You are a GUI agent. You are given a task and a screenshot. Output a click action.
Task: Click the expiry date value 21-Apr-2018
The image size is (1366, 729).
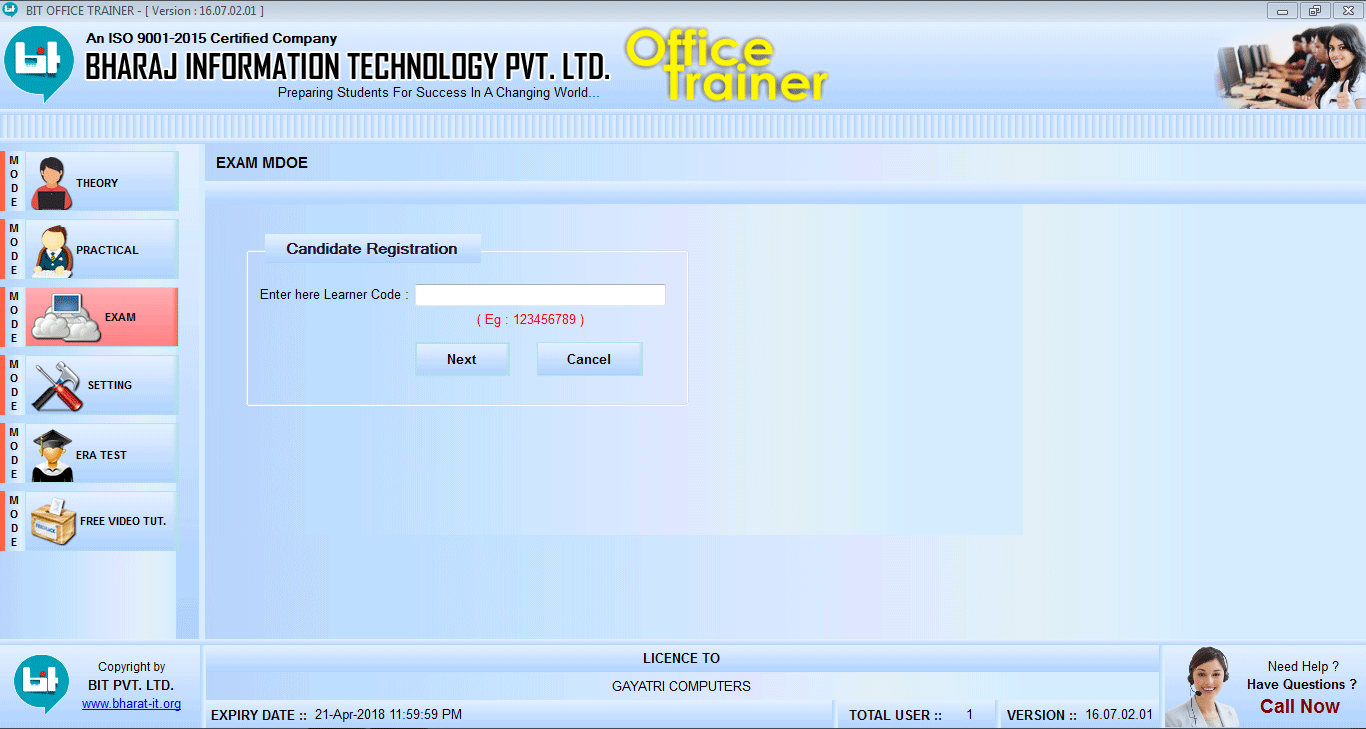388,714
